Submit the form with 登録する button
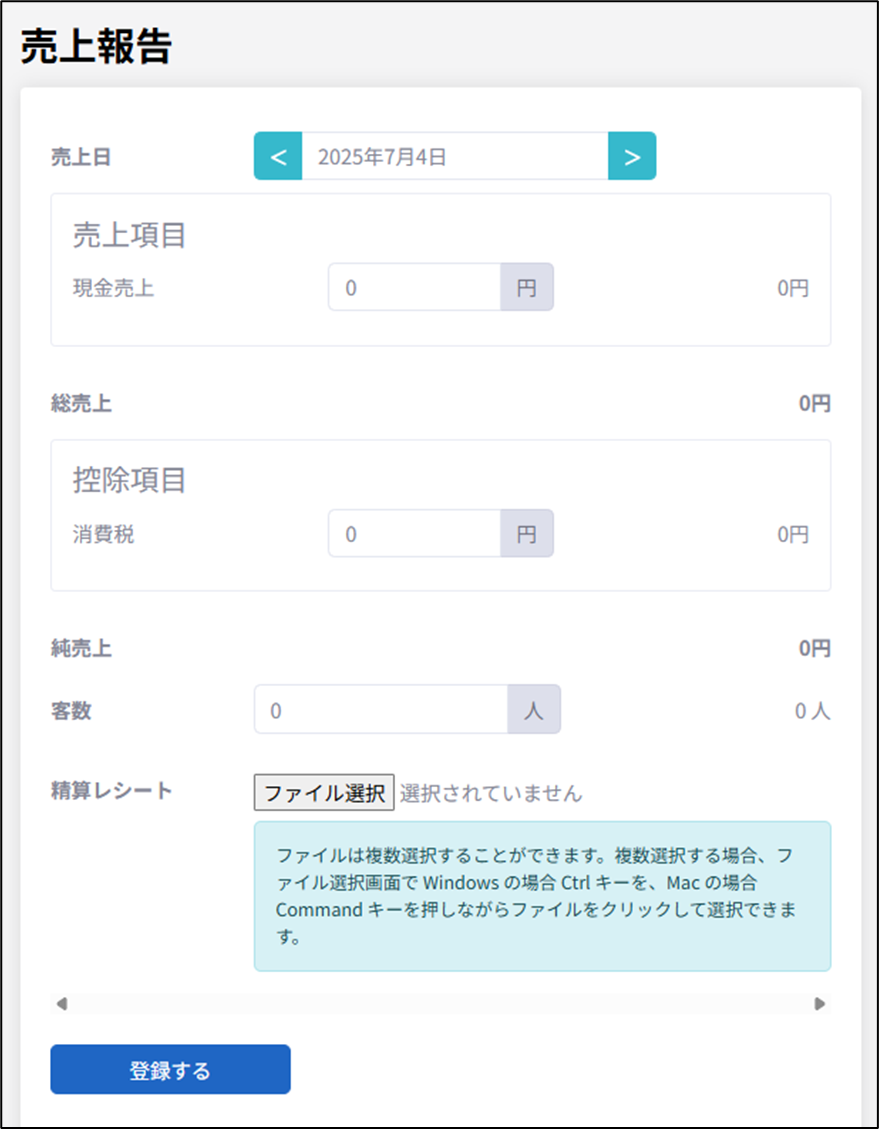879x1129 pixels. 170,1070
